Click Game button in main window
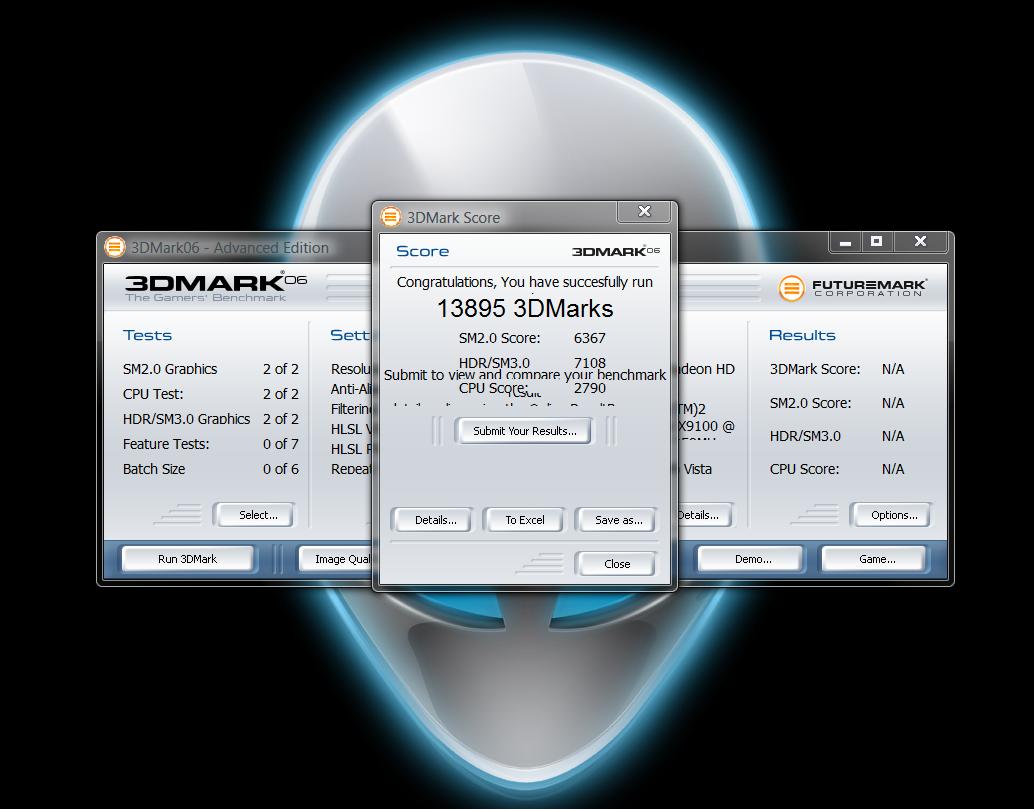The width and height of the screenshot is (1034, 809). (x=876, y=559)
